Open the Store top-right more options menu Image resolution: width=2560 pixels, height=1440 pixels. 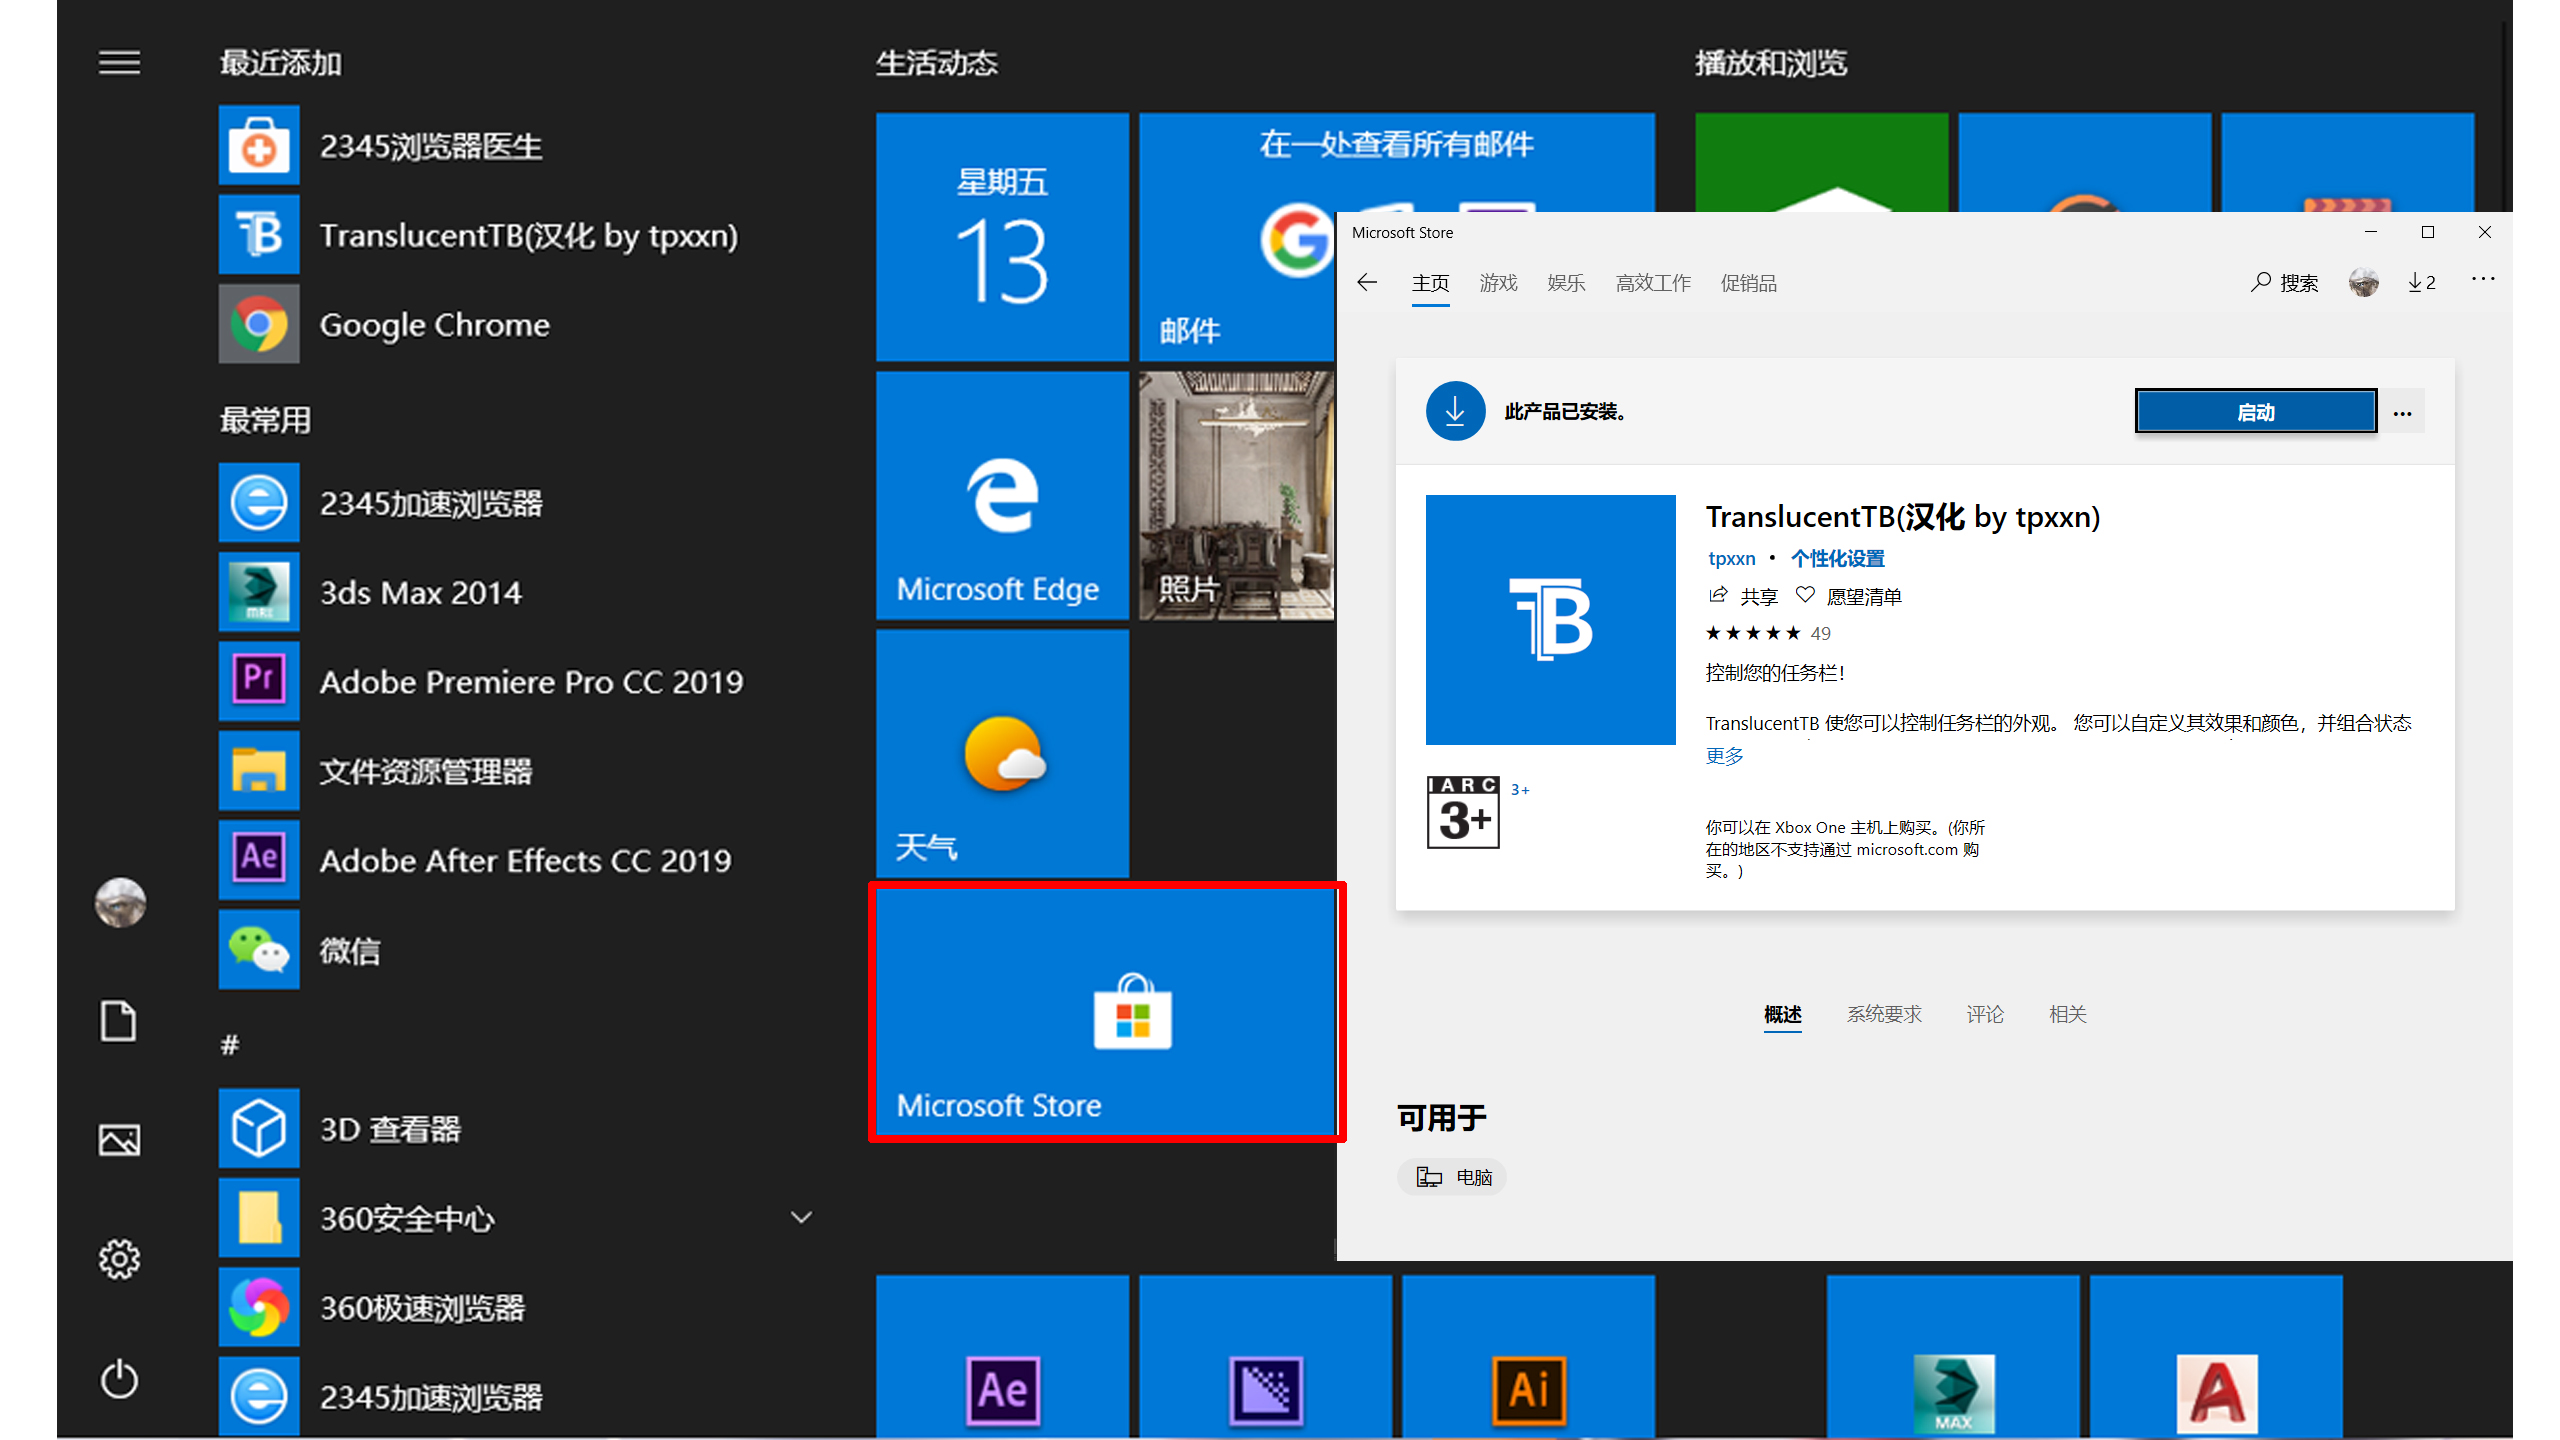[2483, 280]
